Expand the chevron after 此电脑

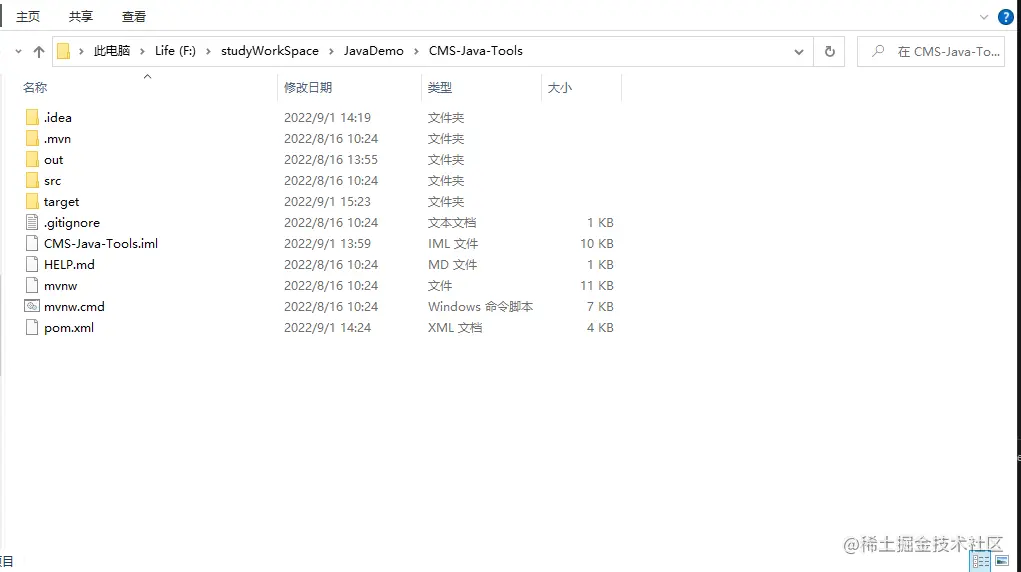pyautogui.click(x=143, y=51)
